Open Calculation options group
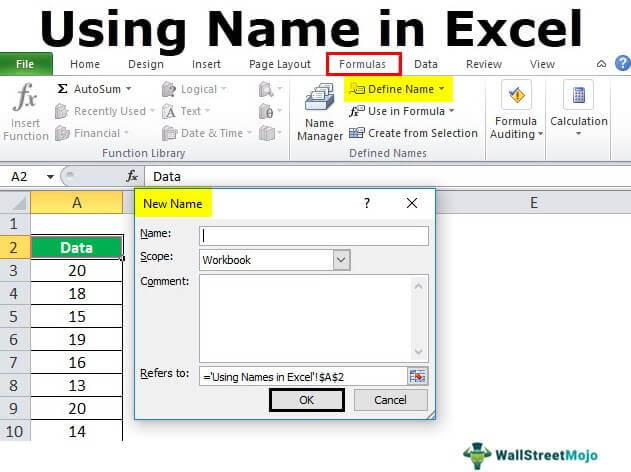This screenshot has width=631, height=472. 579,109
